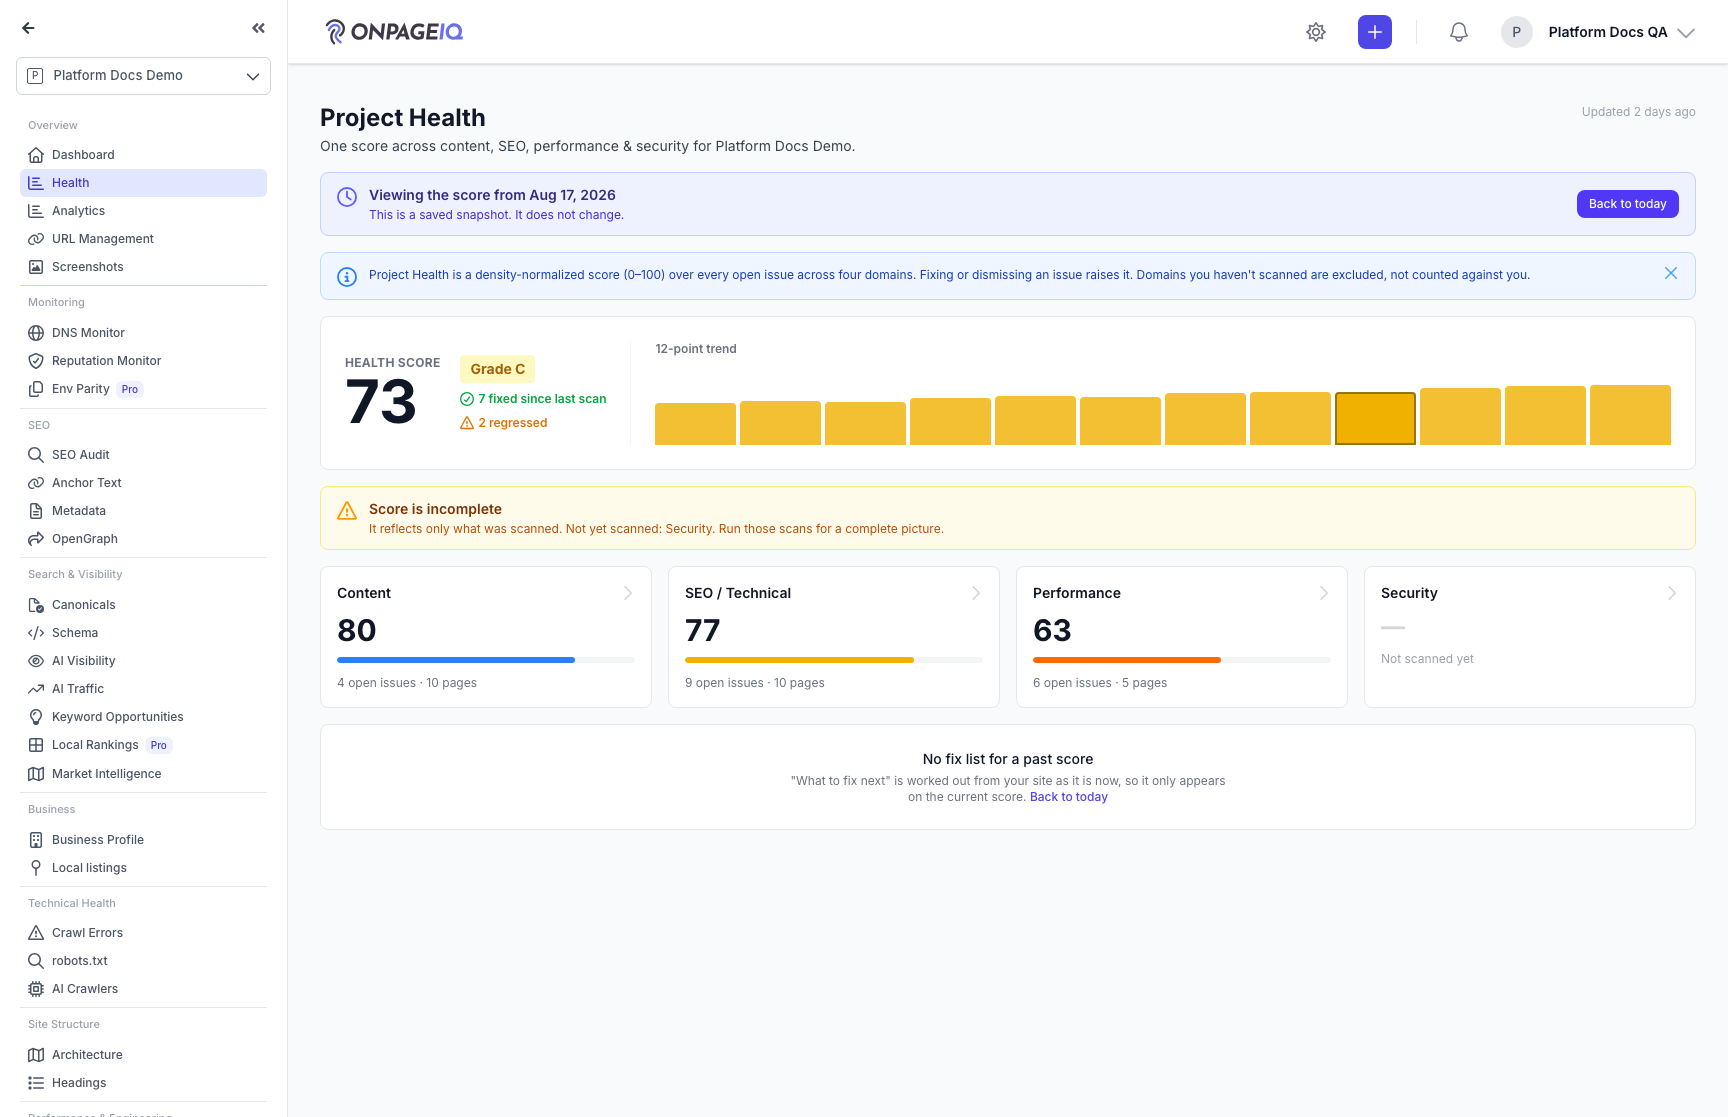Click the OnPageIQ logo
Viewport: 1728px width, 1117px height.
click(394, 32)
